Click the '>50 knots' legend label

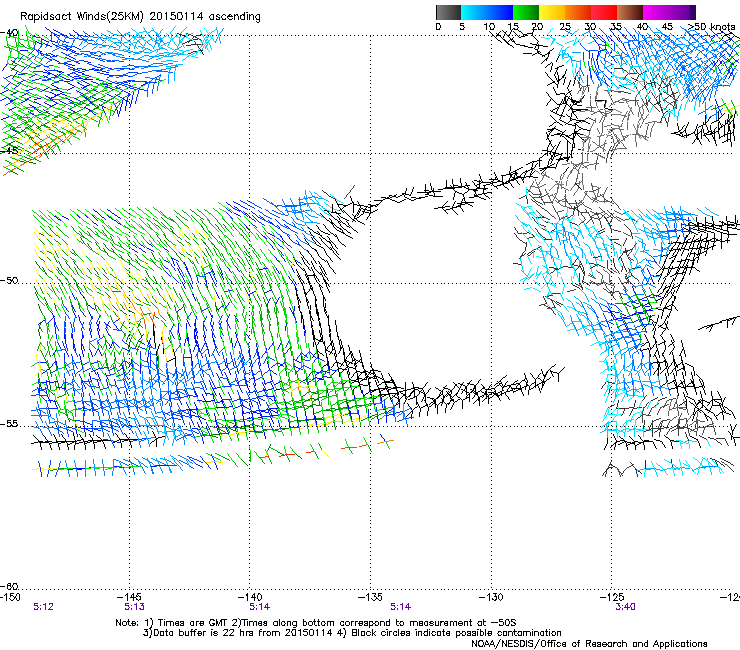point(712,27)
